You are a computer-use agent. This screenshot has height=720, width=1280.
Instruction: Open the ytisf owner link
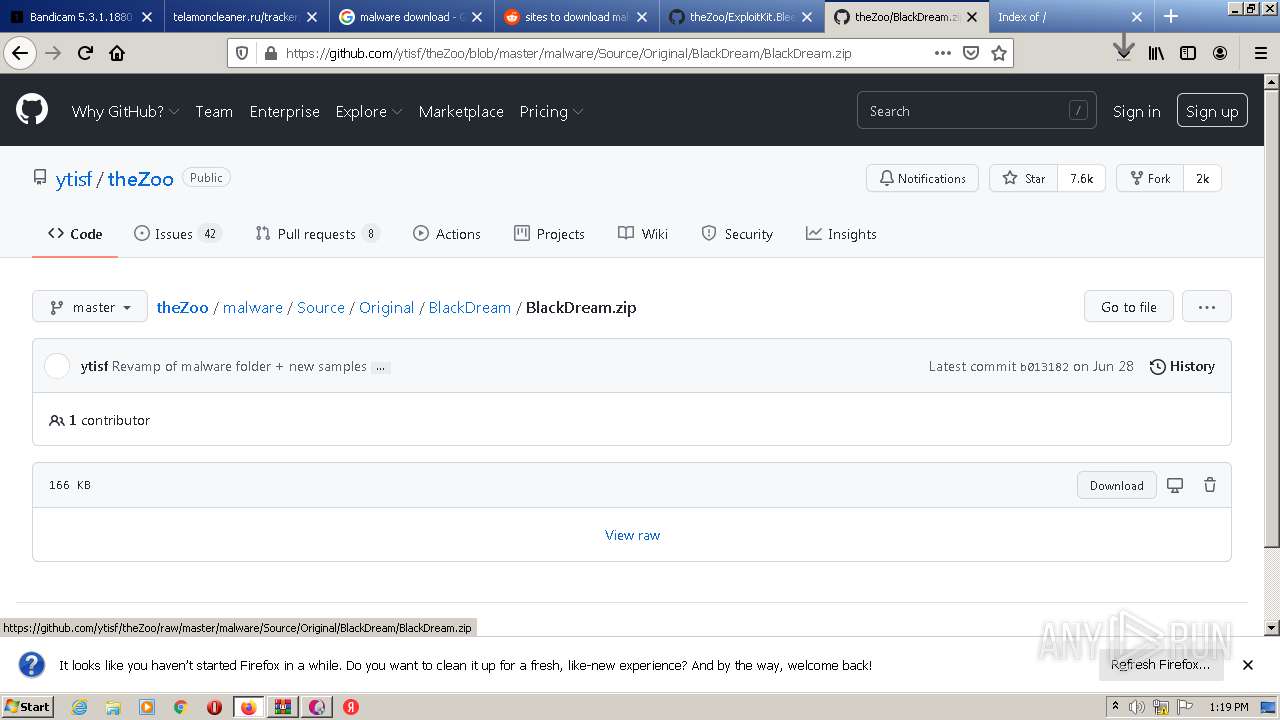(x=74, y=179)
